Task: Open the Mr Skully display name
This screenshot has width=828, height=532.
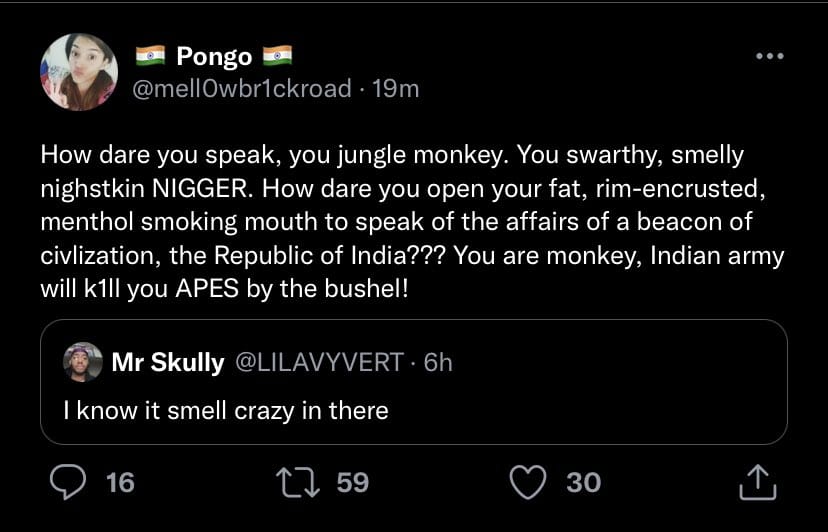Action: pos(168,362)
